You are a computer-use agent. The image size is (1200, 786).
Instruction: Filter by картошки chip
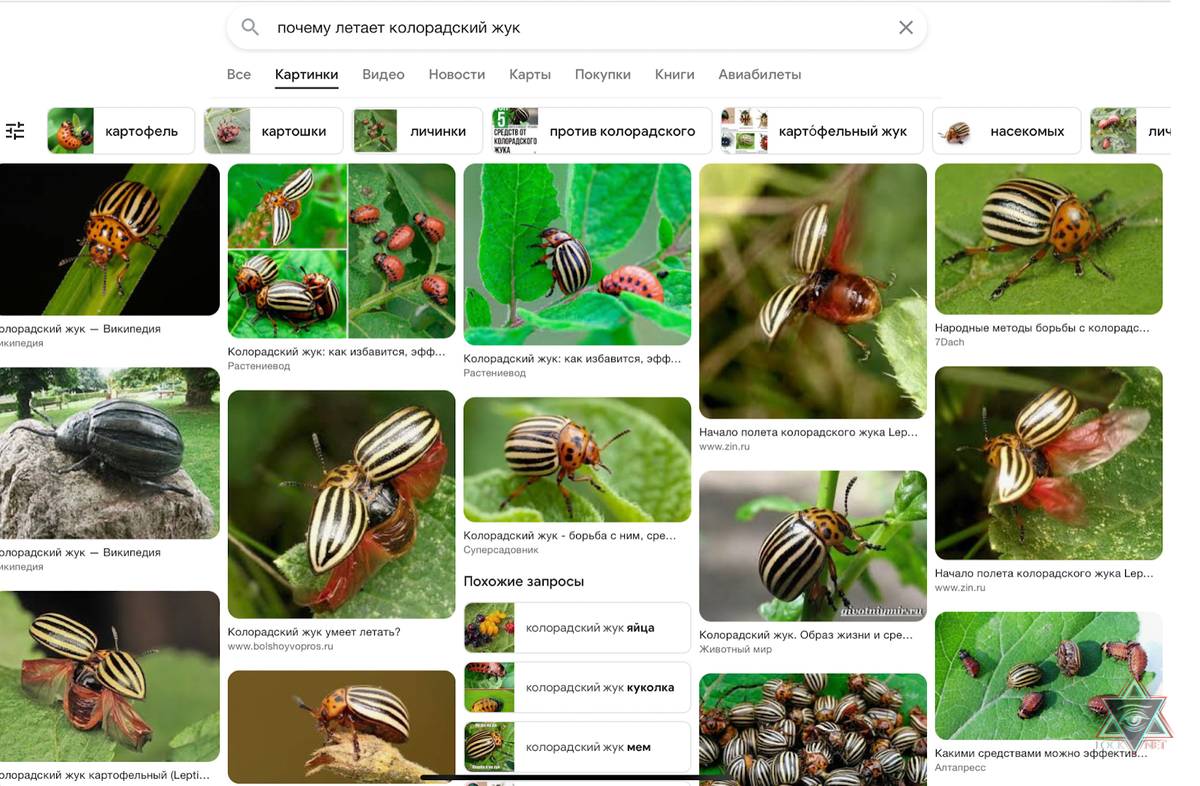pyautogui.click(x=273, y=131)
